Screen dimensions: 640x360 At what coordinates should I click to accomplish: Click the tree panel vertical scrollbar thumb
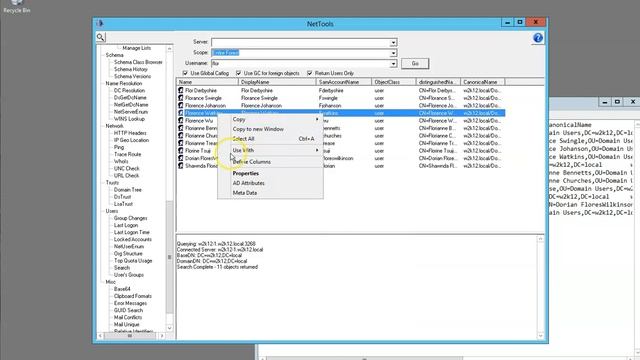(169, 257)
